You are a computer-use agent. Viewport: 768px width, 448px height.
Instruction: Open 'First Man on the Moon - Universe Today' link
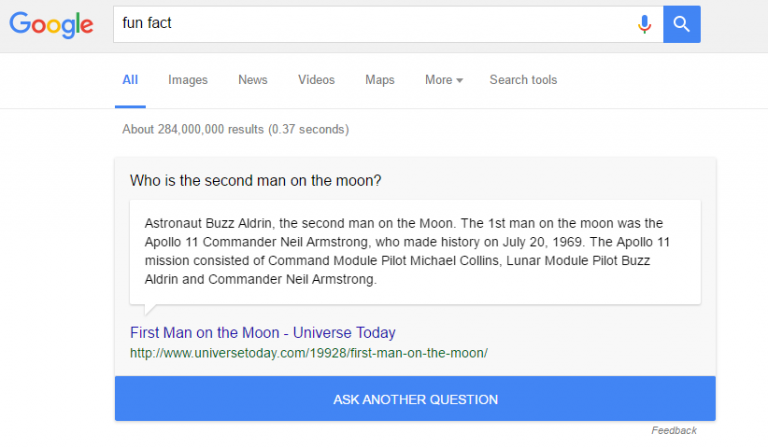coord(263,333)
